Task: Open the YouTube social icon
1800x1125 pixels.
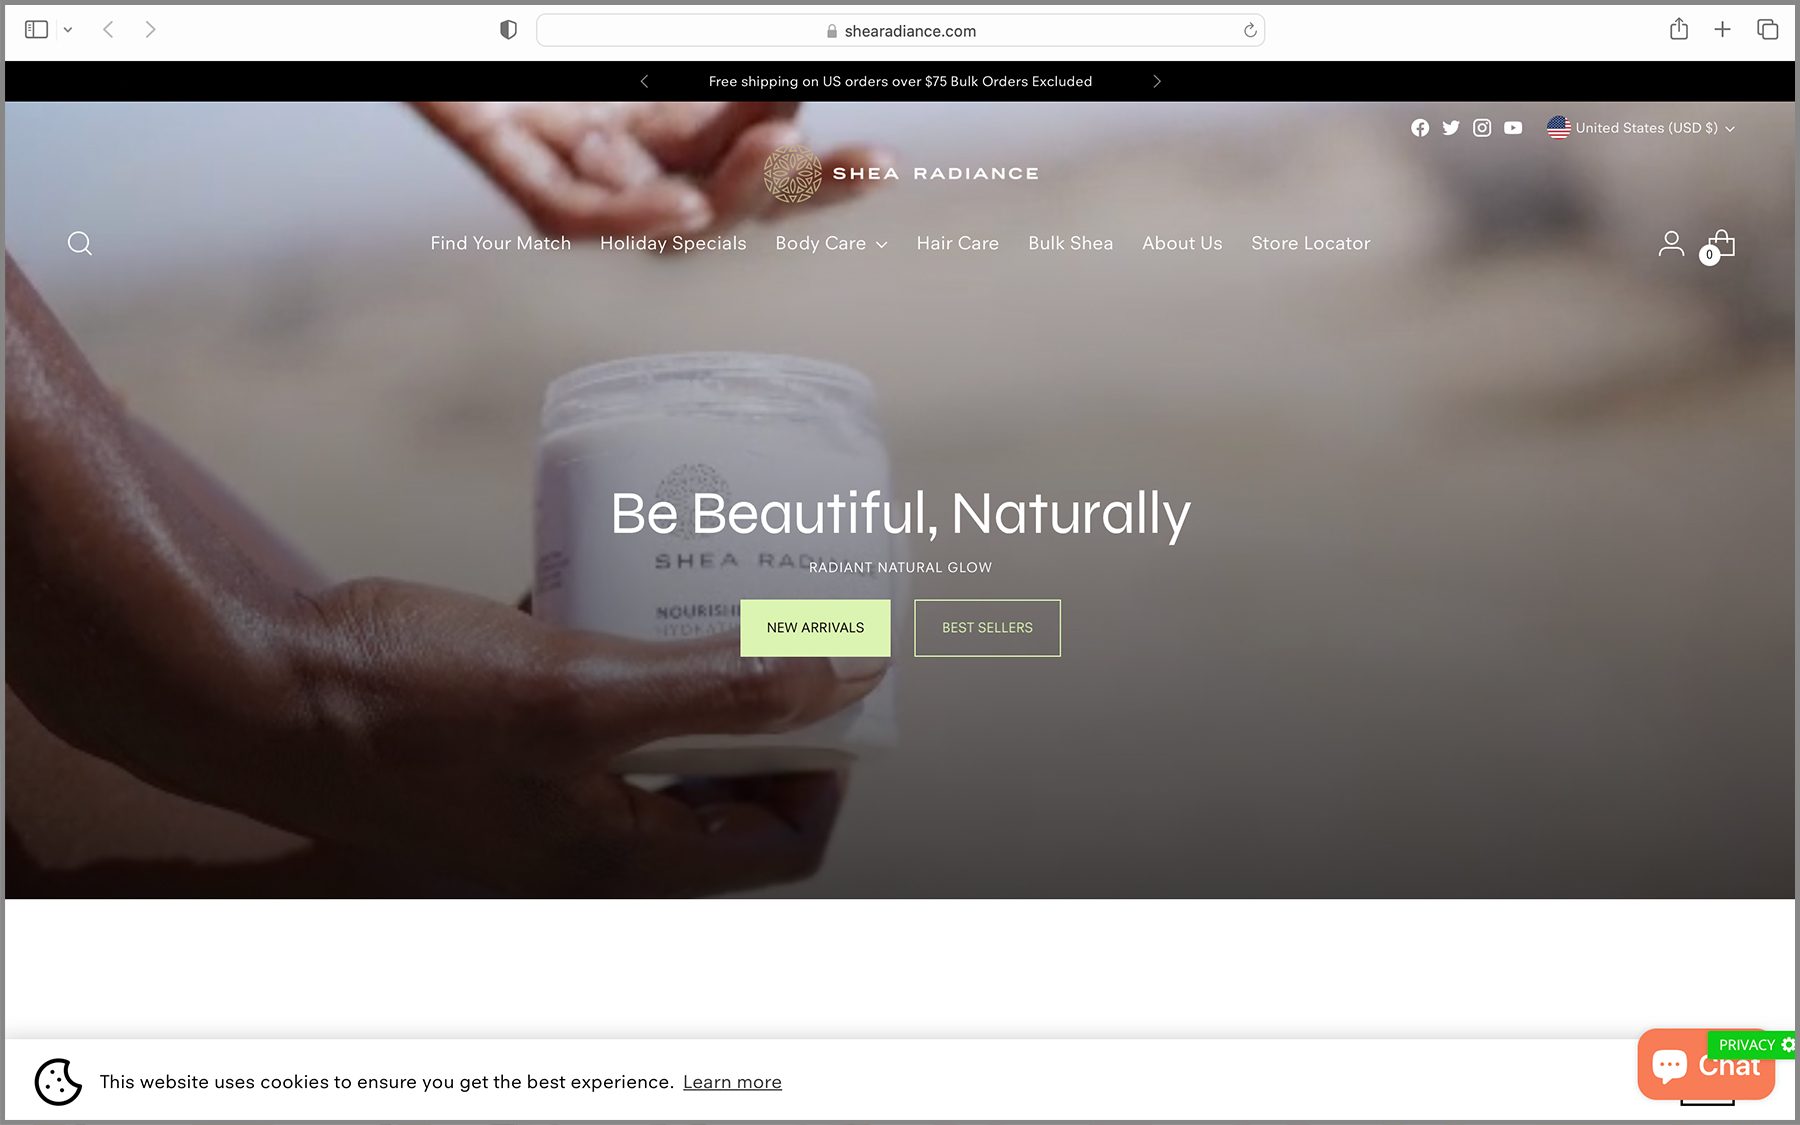Action: pos(1513,128)
